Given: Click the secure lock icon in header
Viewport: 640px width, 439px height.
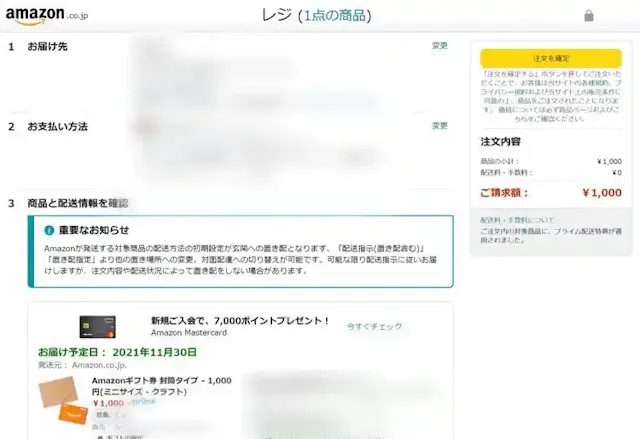Looking at the screenshot, I should (589, 16).
